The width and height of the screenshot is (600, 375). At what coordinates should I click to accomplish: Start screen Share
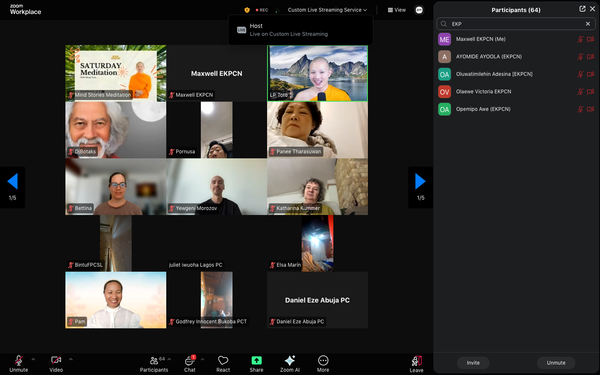click(x=256, y=364)
